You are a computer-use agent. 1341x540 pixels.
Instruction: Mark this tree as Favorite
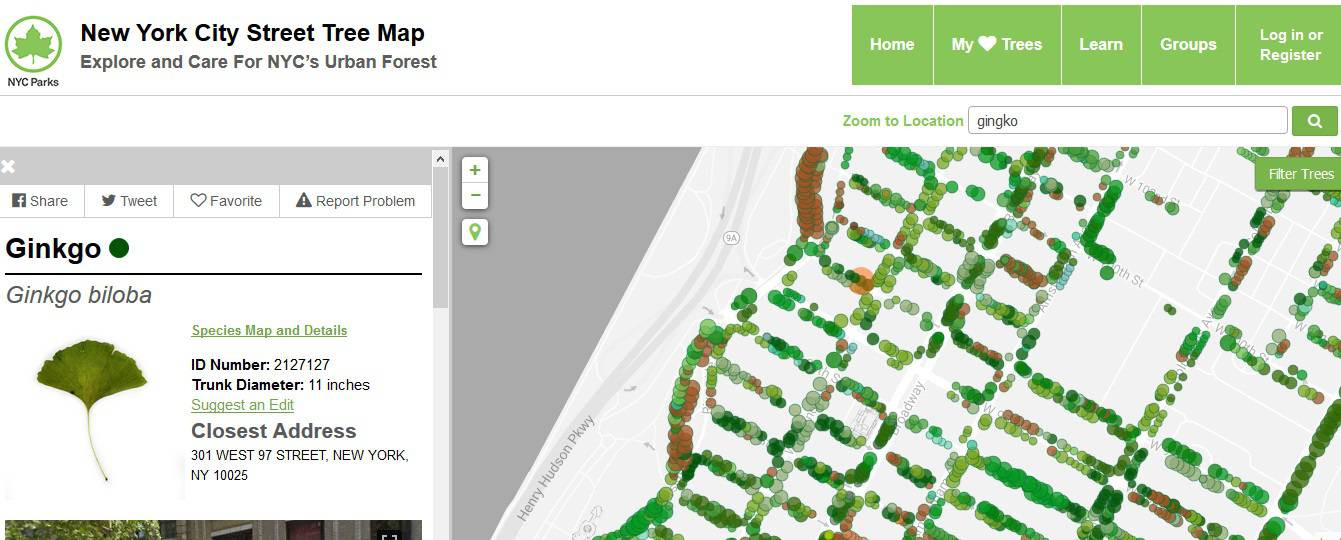coord(226,200)
